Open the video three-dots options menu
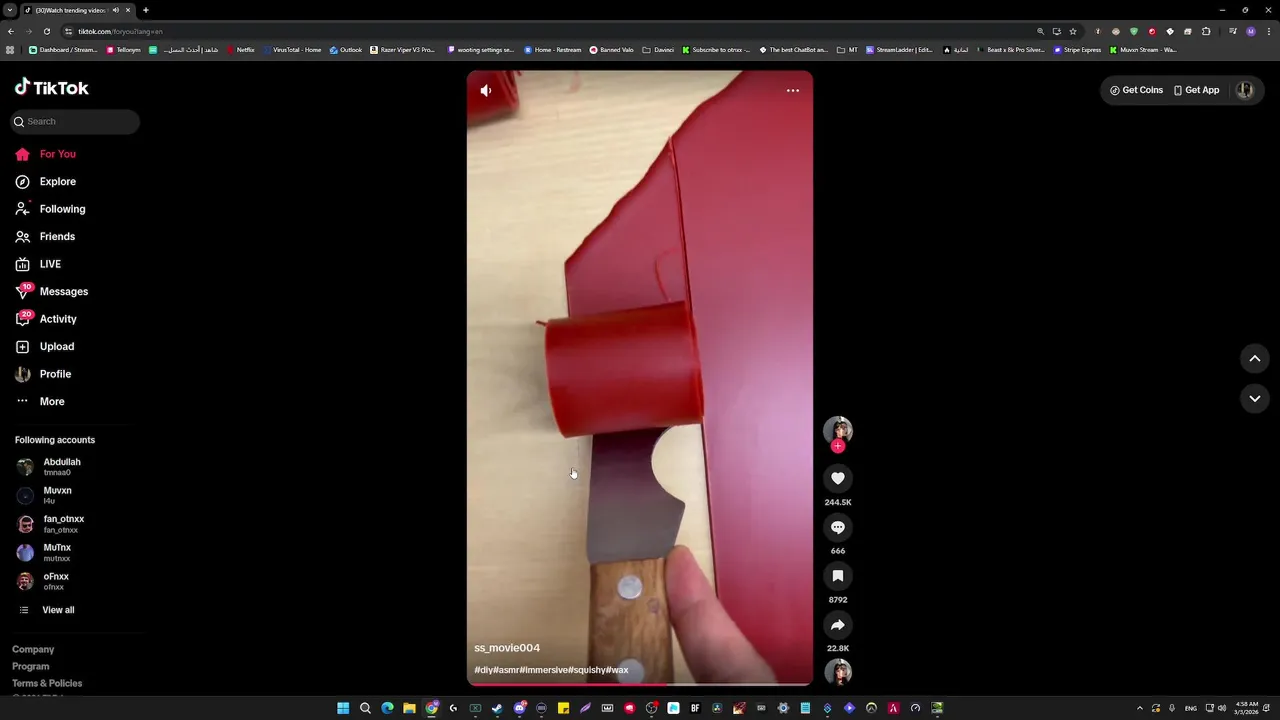Viewport: 1280px width, 720px height. [x=793, y=91]
